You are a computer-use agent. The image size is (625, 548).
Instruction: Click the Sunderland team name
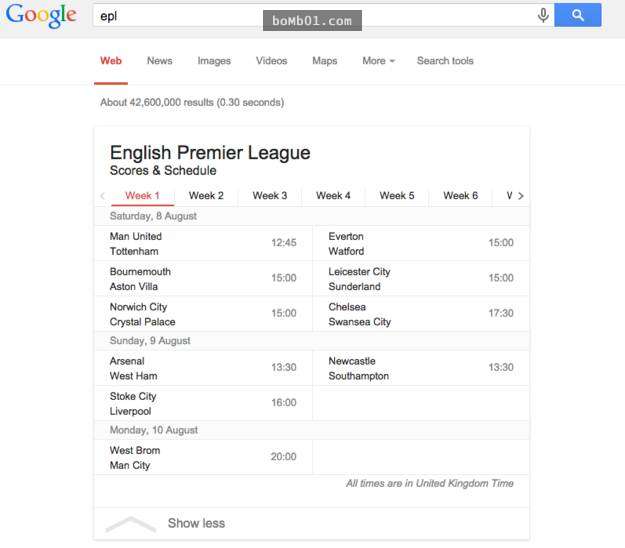point(354,287)
